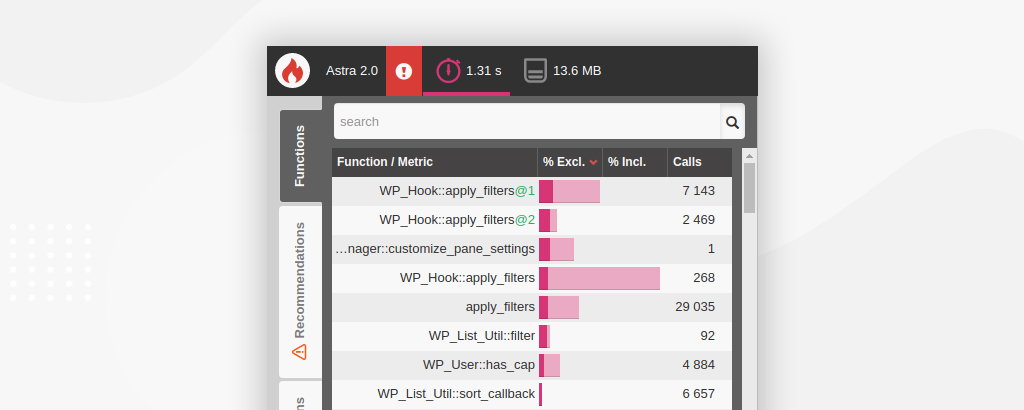Click the Recommendations warning triangle icon
The image size is (1024, 410).
coord(299,352)
